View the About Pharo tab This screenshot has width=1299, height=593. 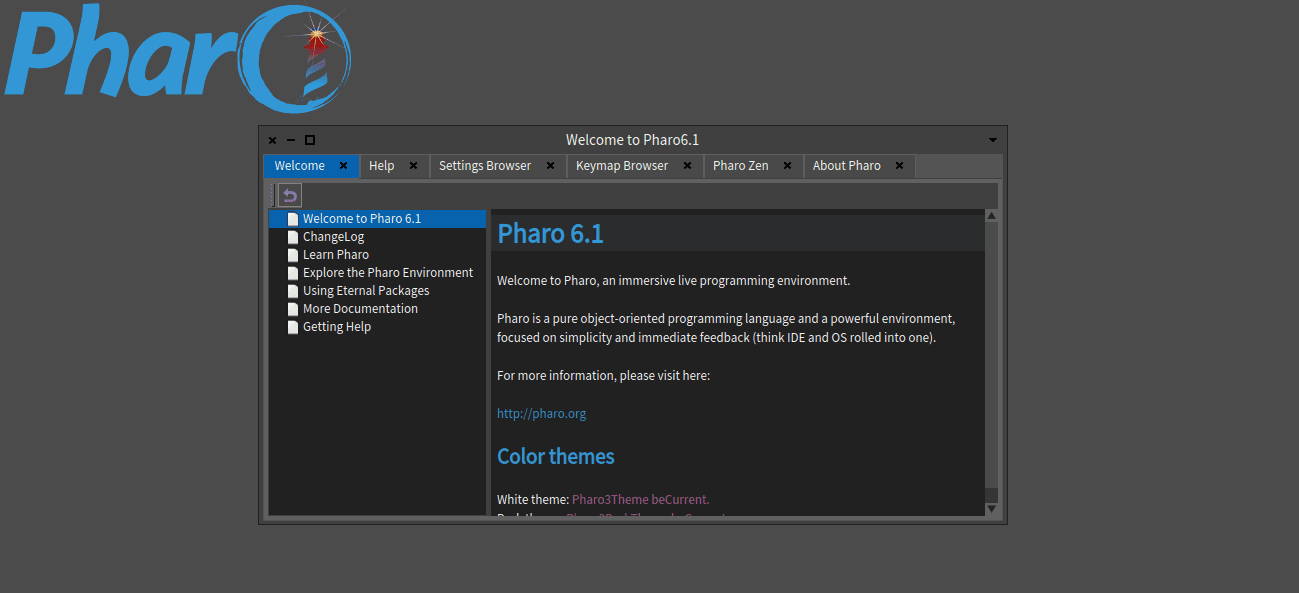846,166
